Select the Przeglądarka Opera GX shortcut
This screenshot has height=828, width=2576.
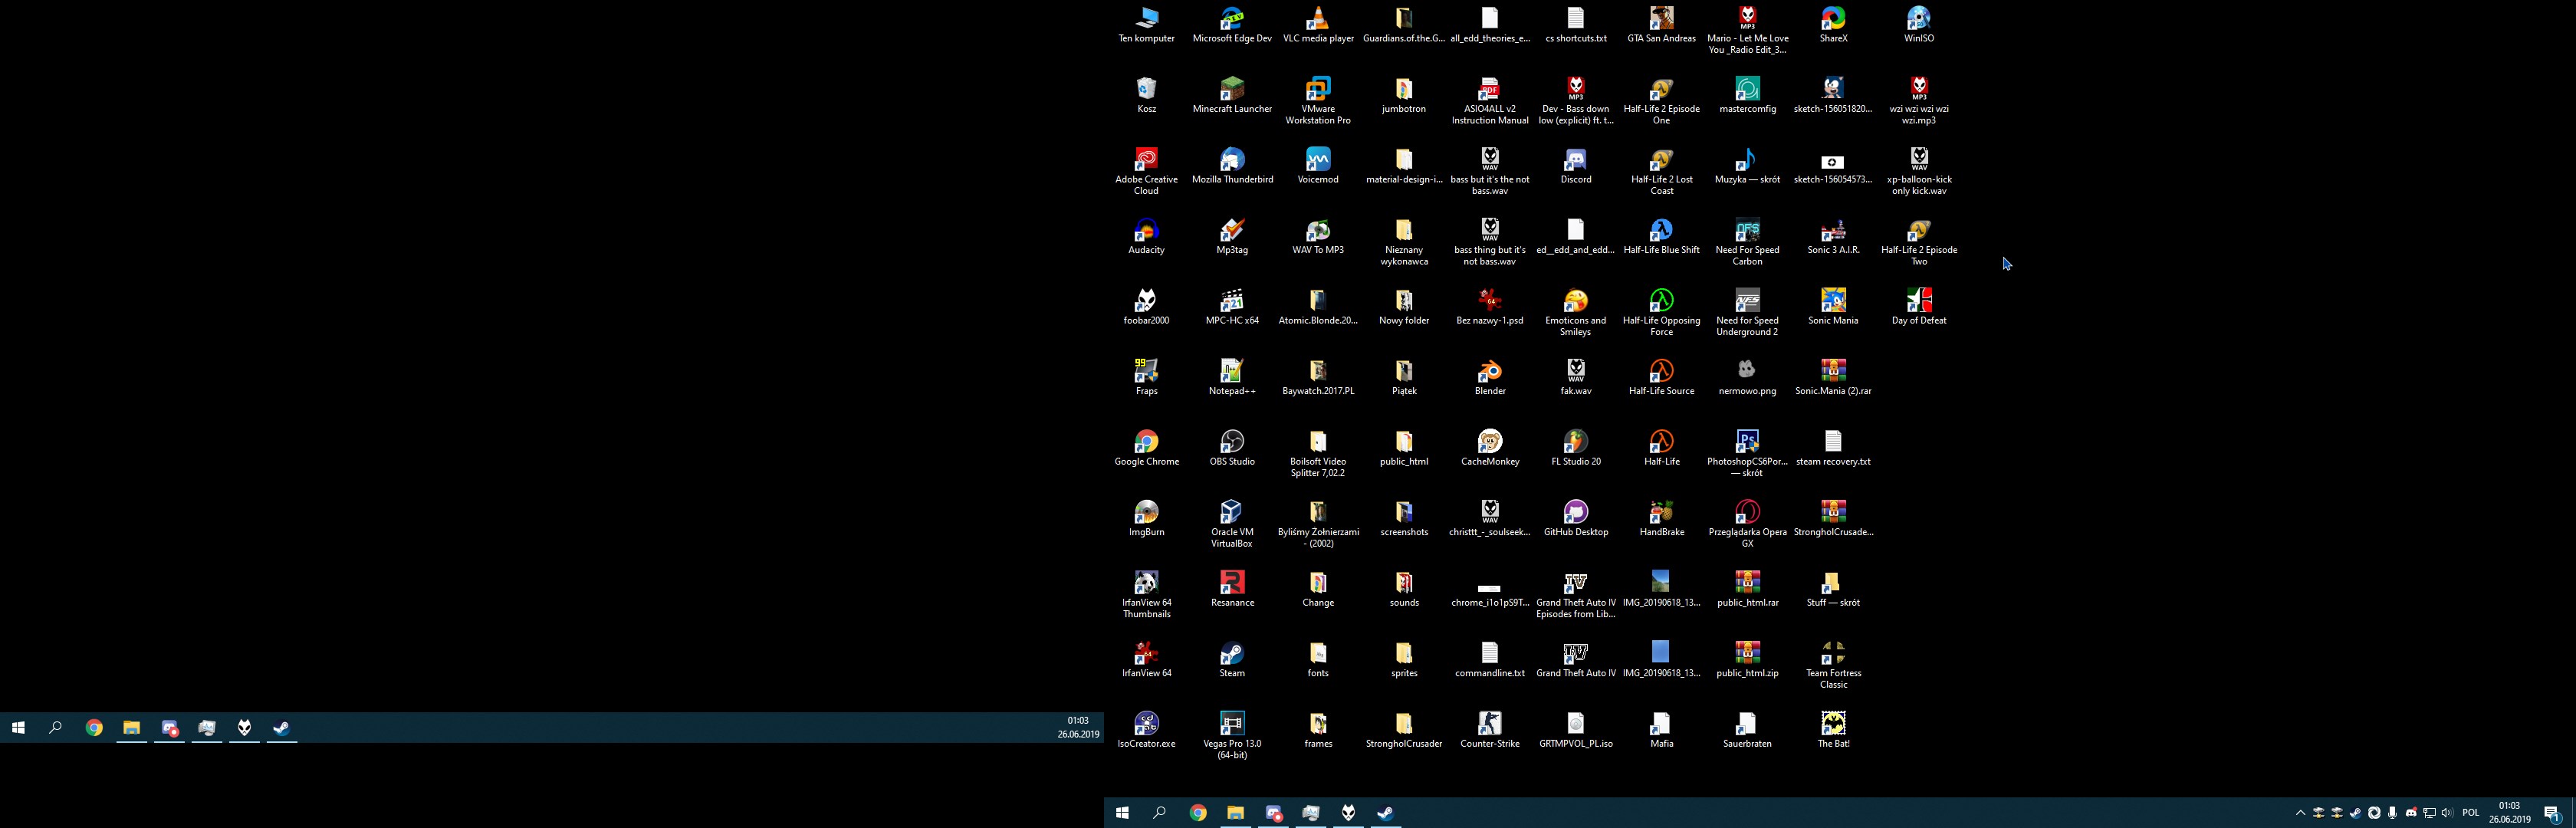tap(1748, 524)
